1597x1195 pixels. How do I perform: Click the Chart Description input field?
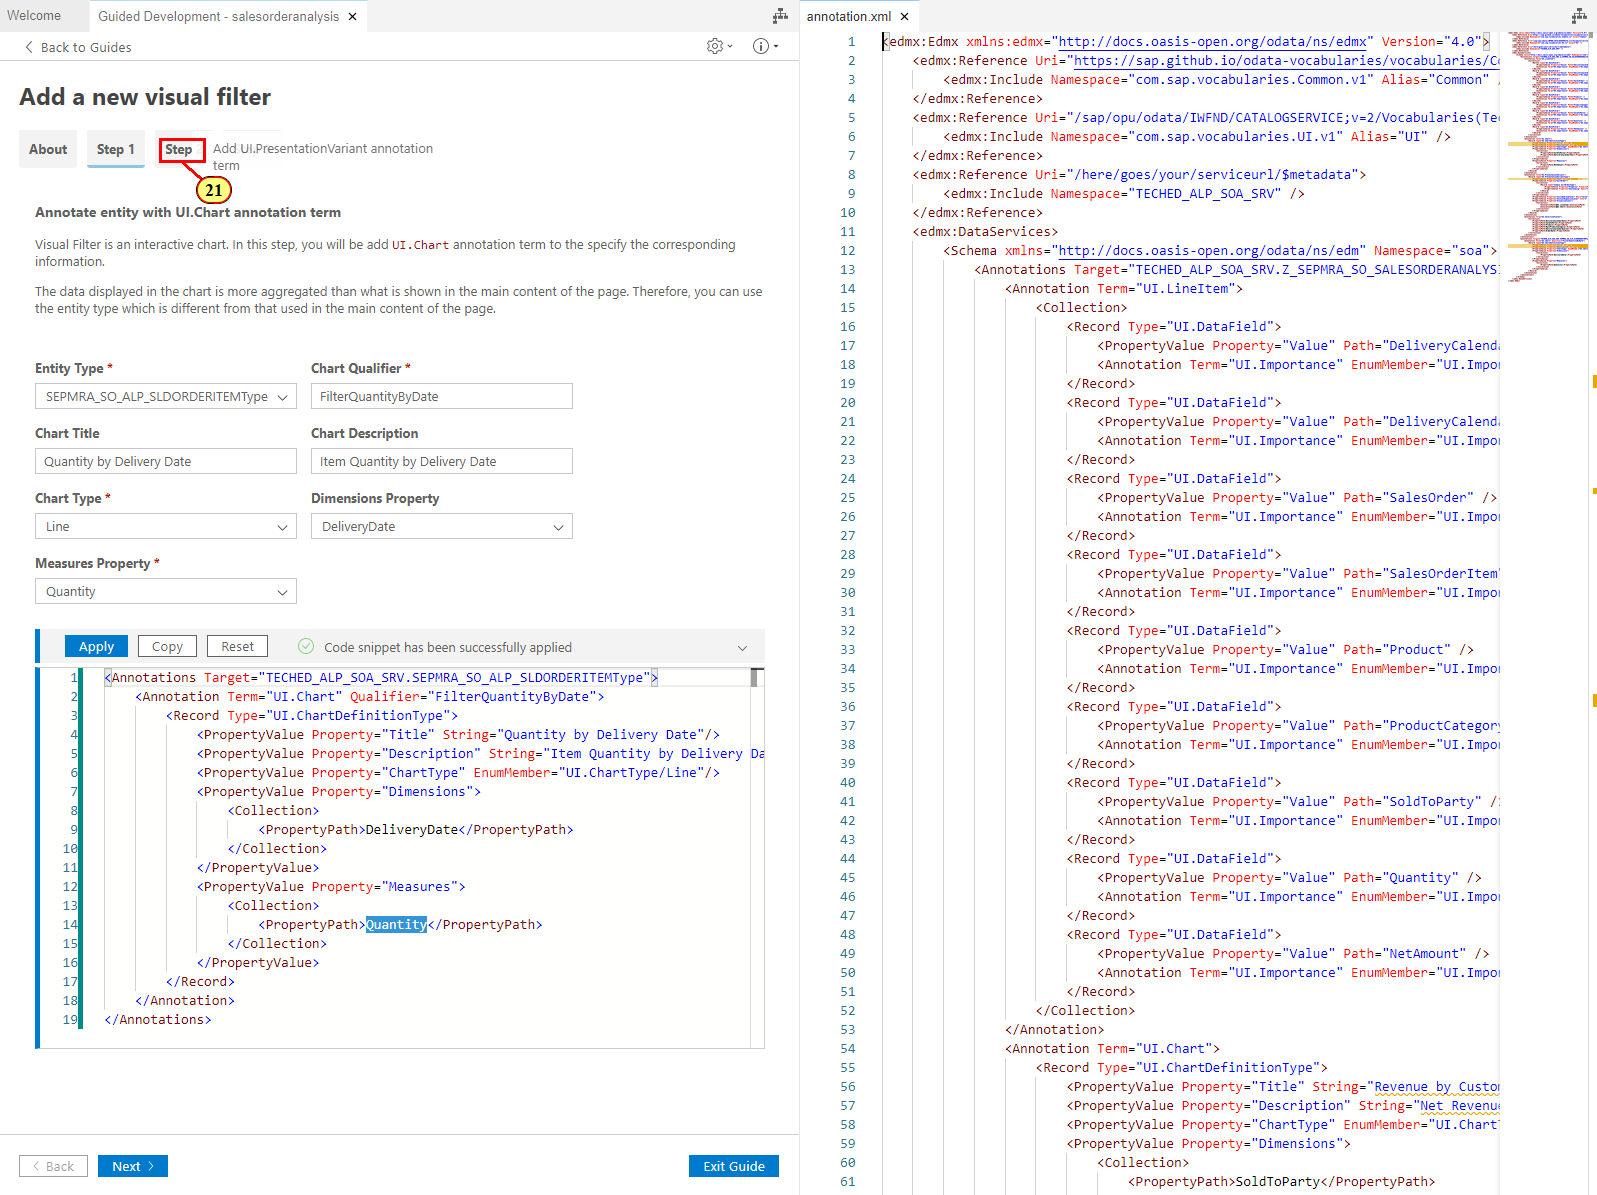click(442, 461)
